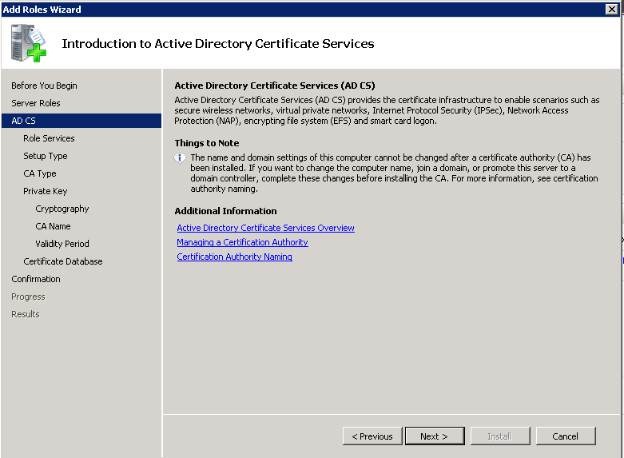Select Before You Begin in sidebar

tap(44, 86)
